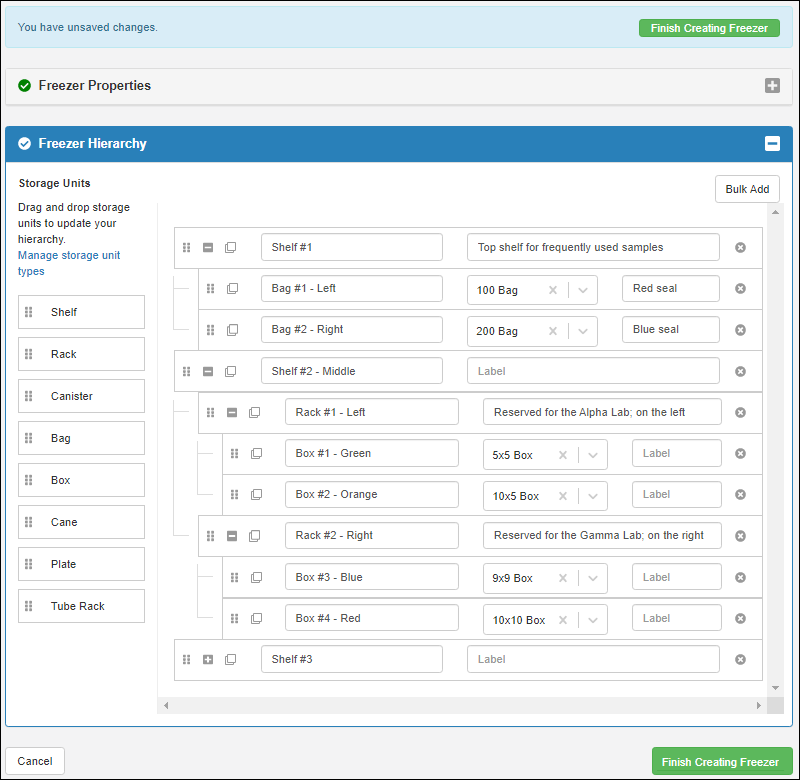Select the Canister storage unit type
The height and width of the screenshot is (780, 800).
coord(82,396)
